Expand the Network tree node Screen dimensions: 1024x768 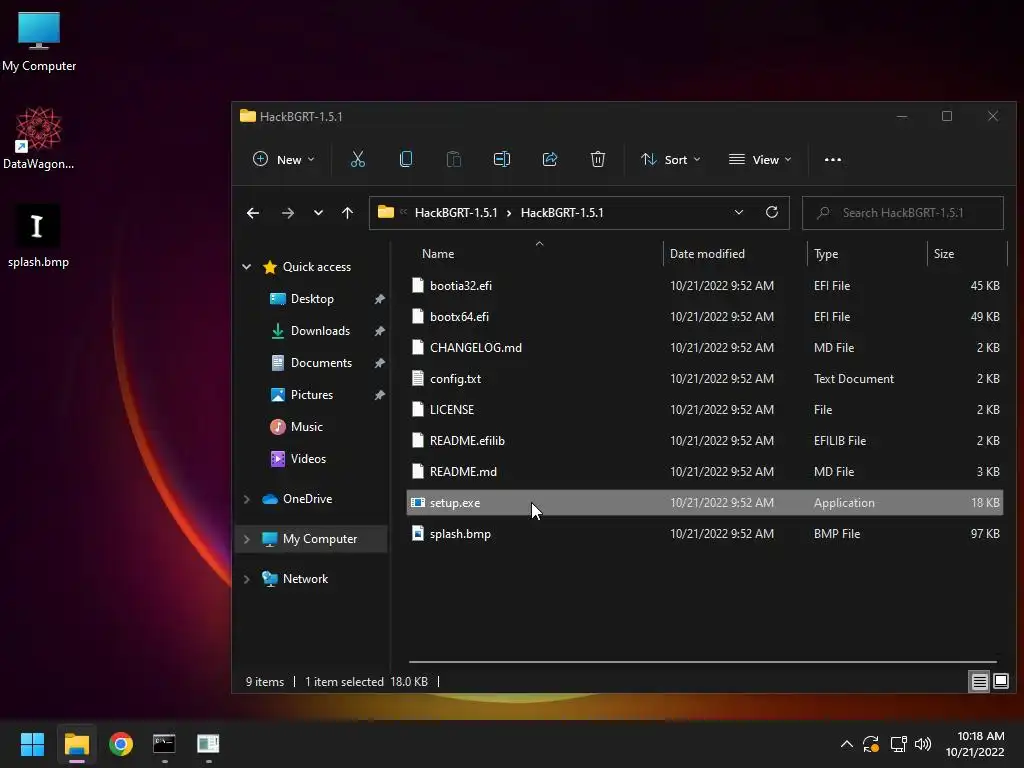point(247,579)
